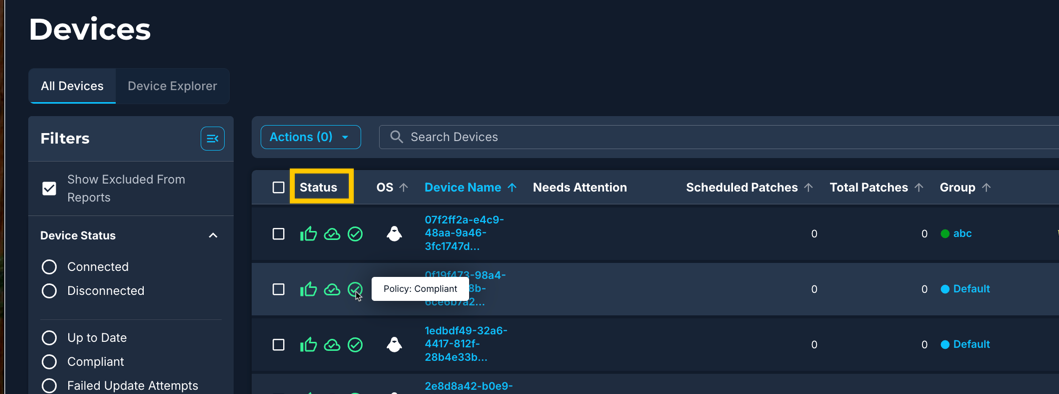This screenshot has width=1059, height=394.
Task: Click policy checkmark icon in 1edbdf49 row
Action: tap(355, 345)
